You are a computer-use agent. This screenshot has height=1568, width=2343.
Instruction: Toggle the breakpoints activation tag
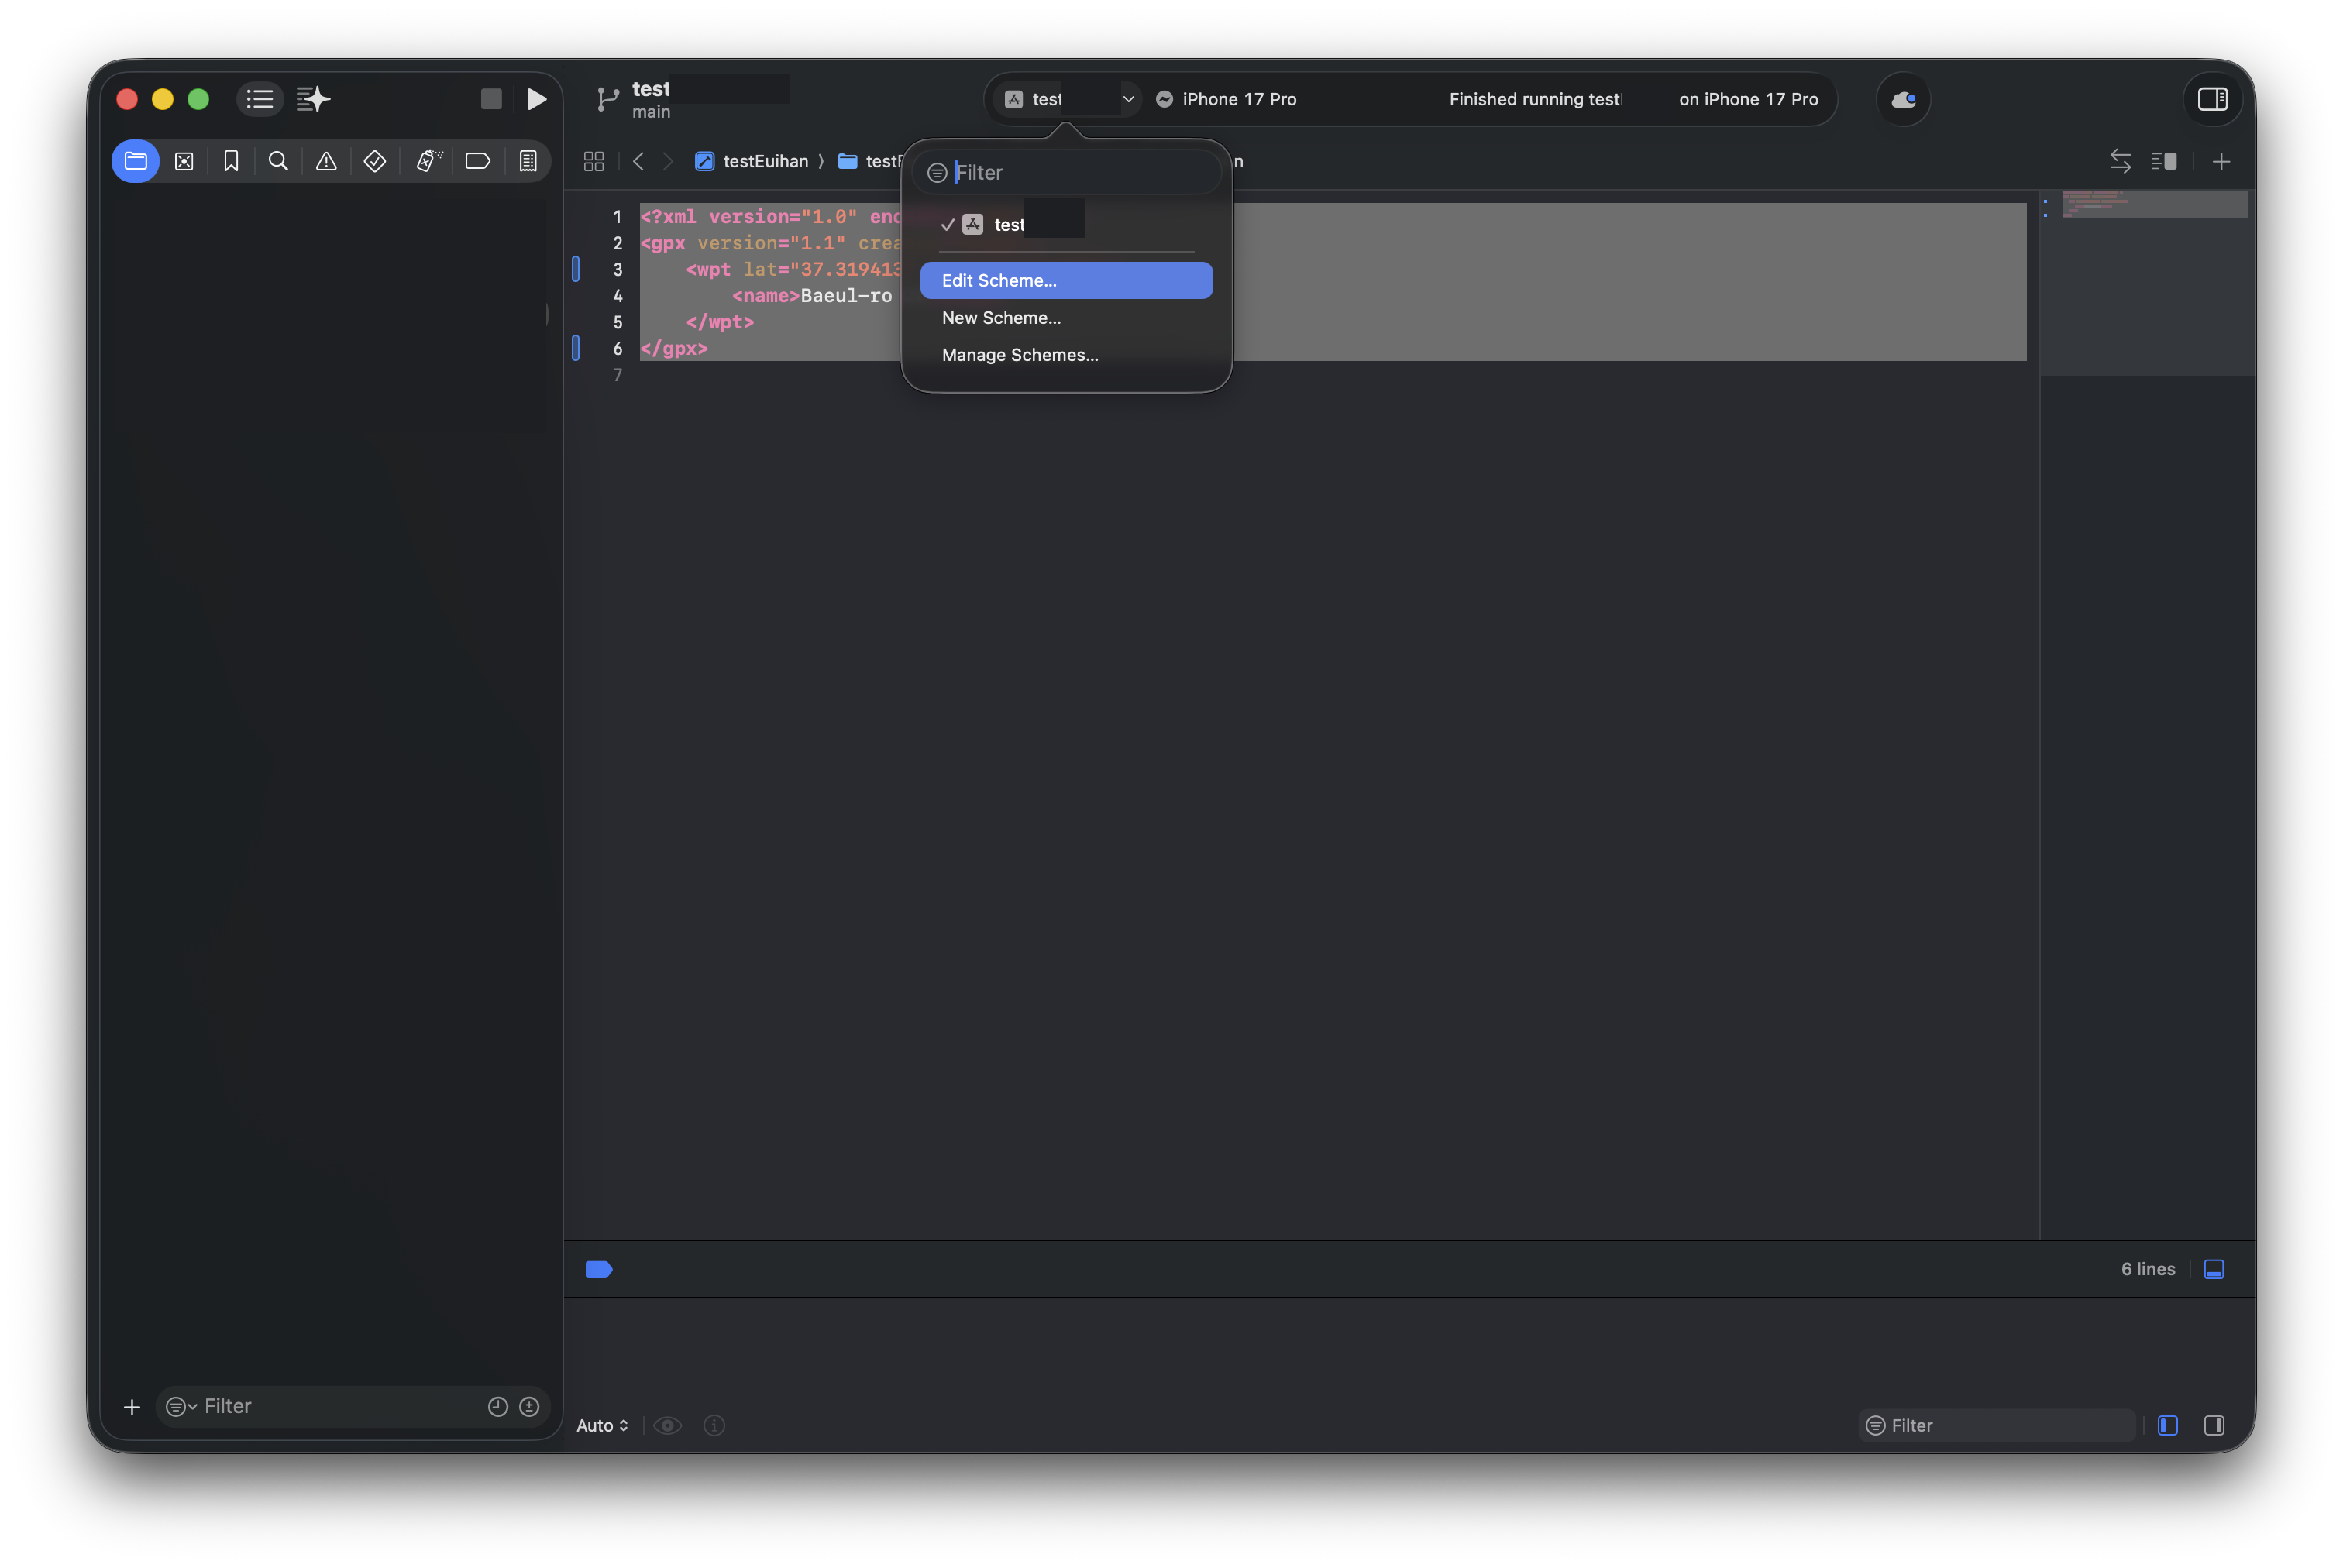click(599, 1269)
